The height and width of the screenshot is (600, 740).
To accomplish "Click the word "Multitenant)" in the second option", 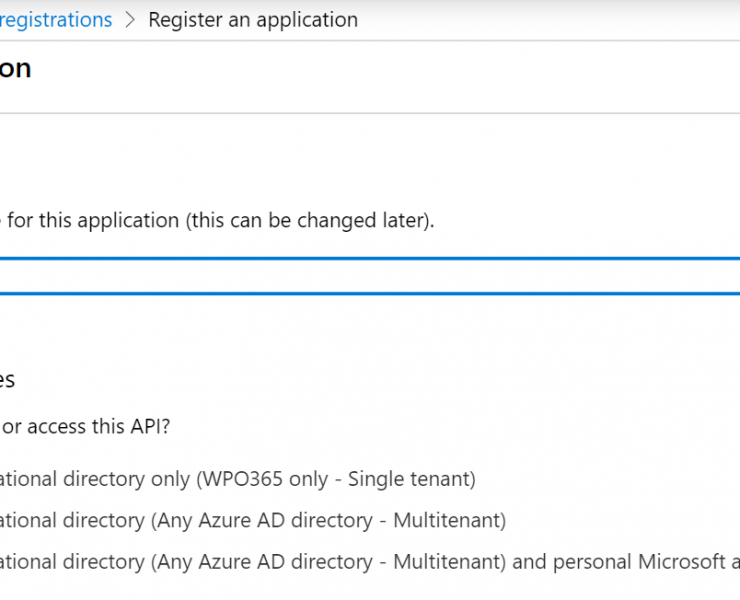I will pyautogui.click(x=449, y=520).
